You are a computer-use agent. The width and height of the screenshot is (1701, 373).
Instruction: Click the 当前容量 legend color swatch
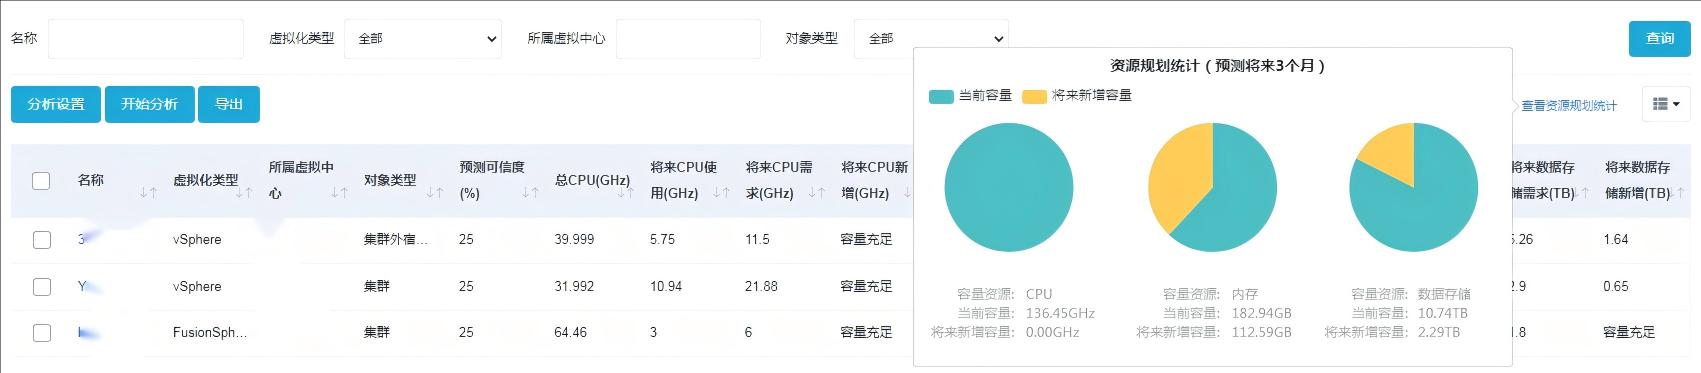(x=941, y=96)
